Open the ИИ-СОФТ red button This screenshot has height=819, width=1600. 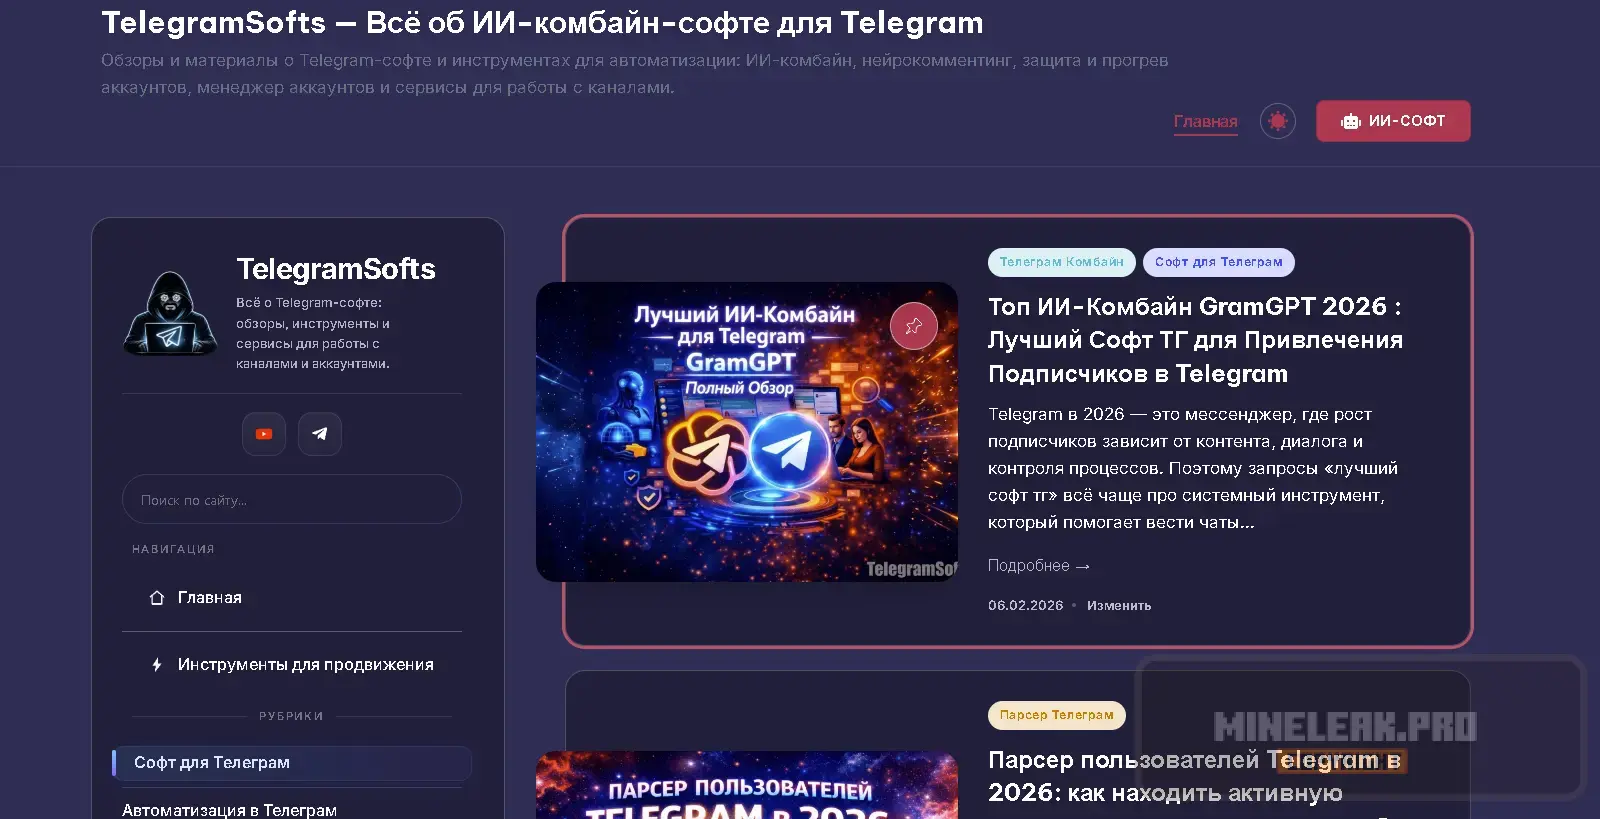(x=1393, y=121)
